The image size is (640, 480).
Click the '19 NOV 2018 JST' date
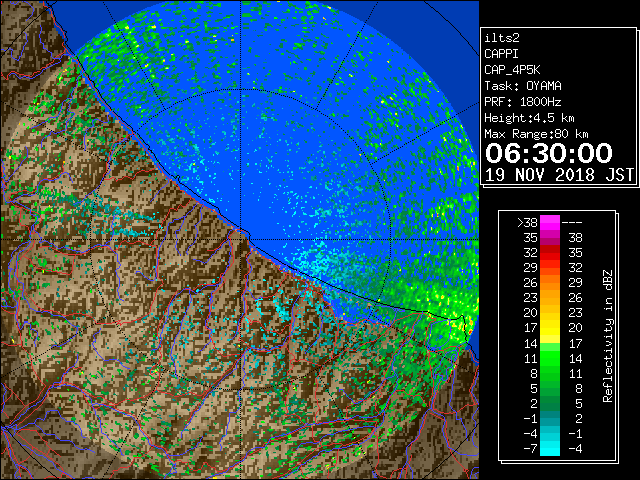tap(559, 175)
